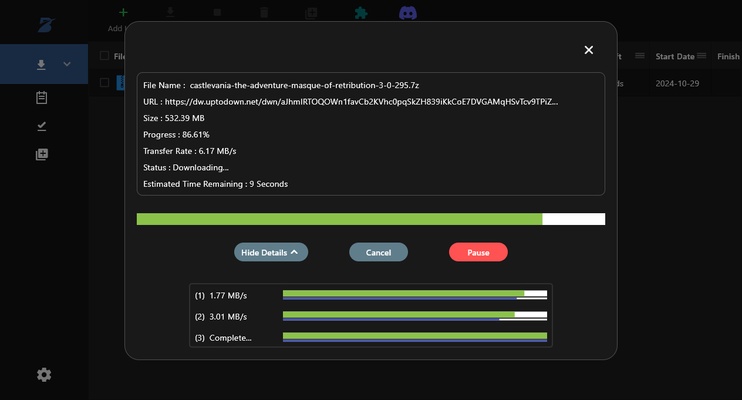Viewport: 742px width, 400px height.
Task: Open the scheduler clipboard icon in sidebar
Action: click(x=42, y=97)
